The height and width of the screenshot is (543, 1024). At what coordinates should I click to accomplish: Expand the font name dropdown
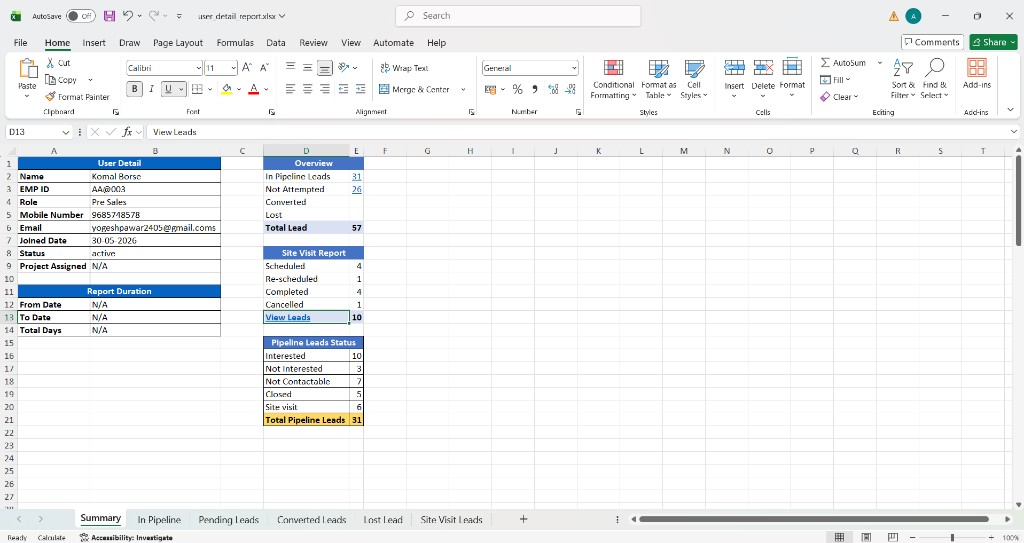coord(199,68)
